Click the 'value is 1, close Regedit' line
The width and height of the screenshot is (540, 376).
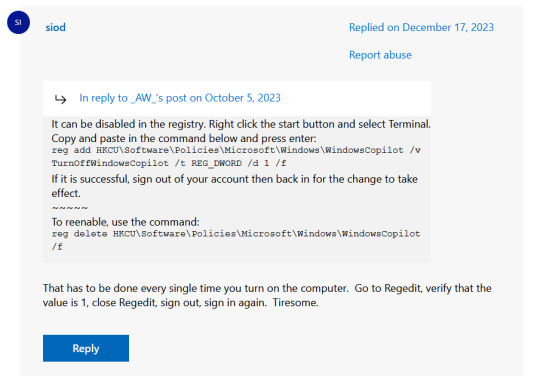(155, 303)
